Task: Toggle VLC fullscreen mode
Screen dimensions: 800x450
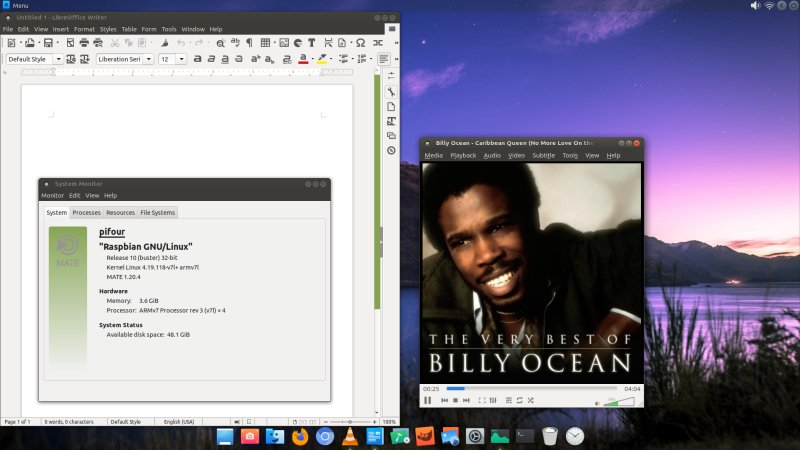Action: 482,400
